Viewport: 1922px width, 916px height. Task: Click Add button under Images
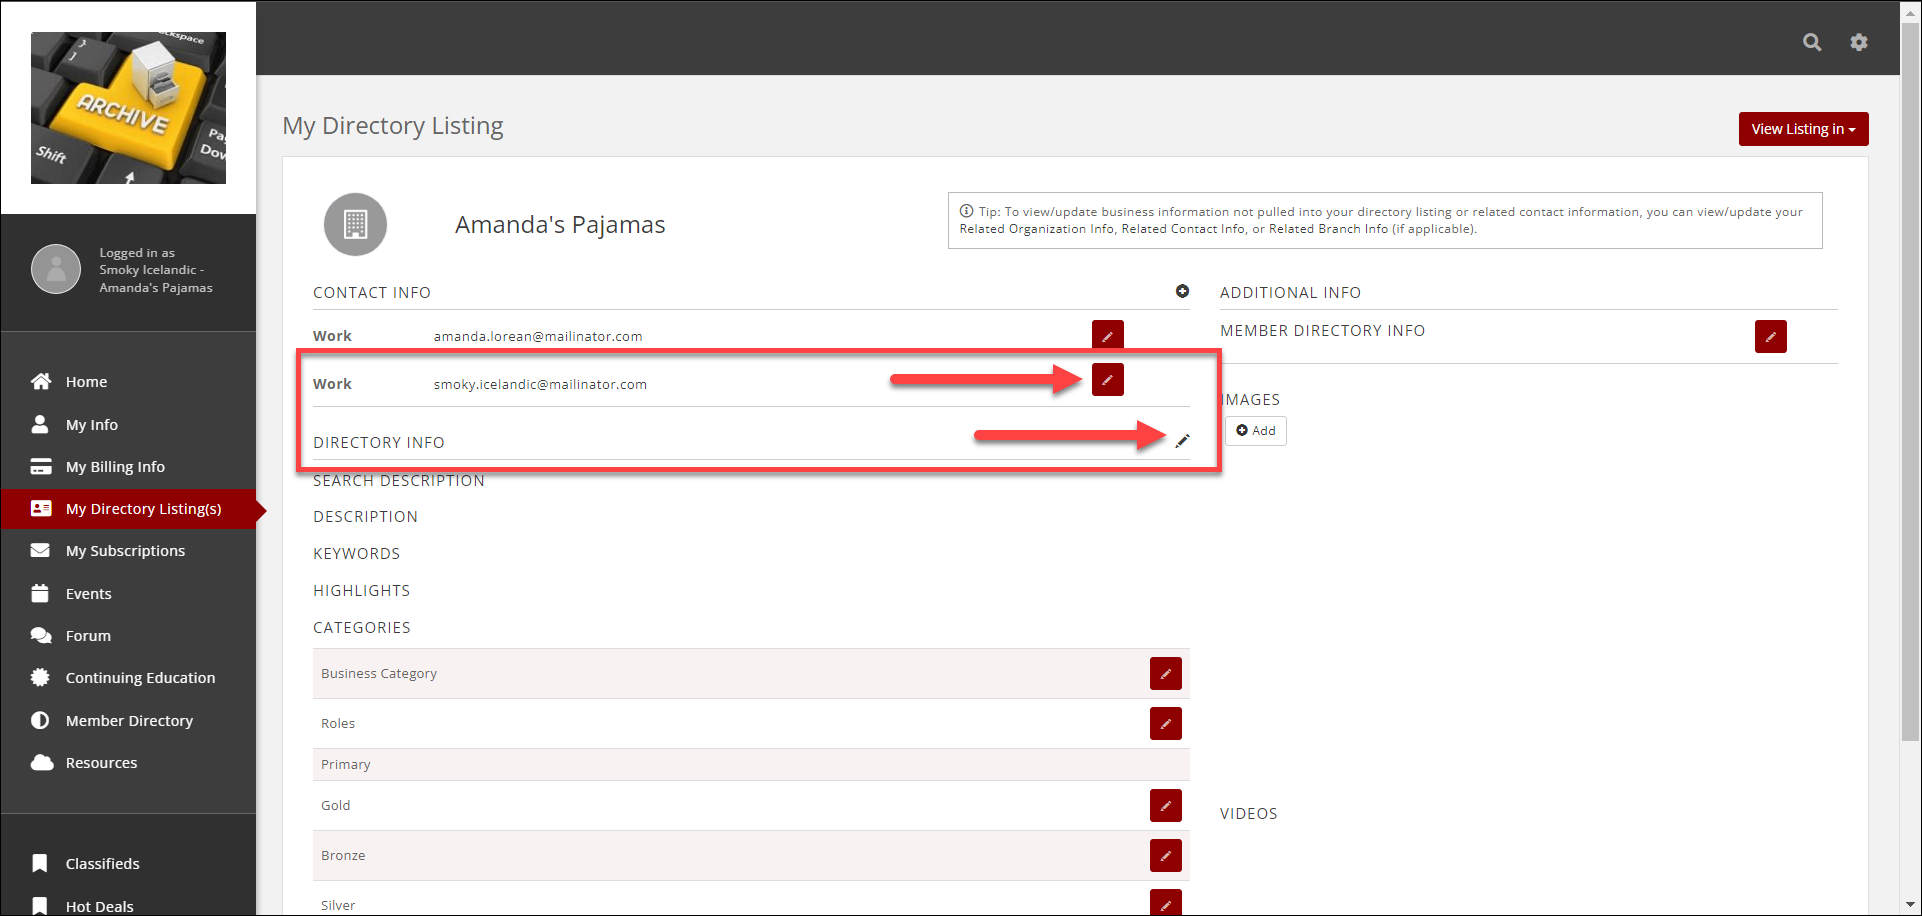click(x=1256, y=431)
